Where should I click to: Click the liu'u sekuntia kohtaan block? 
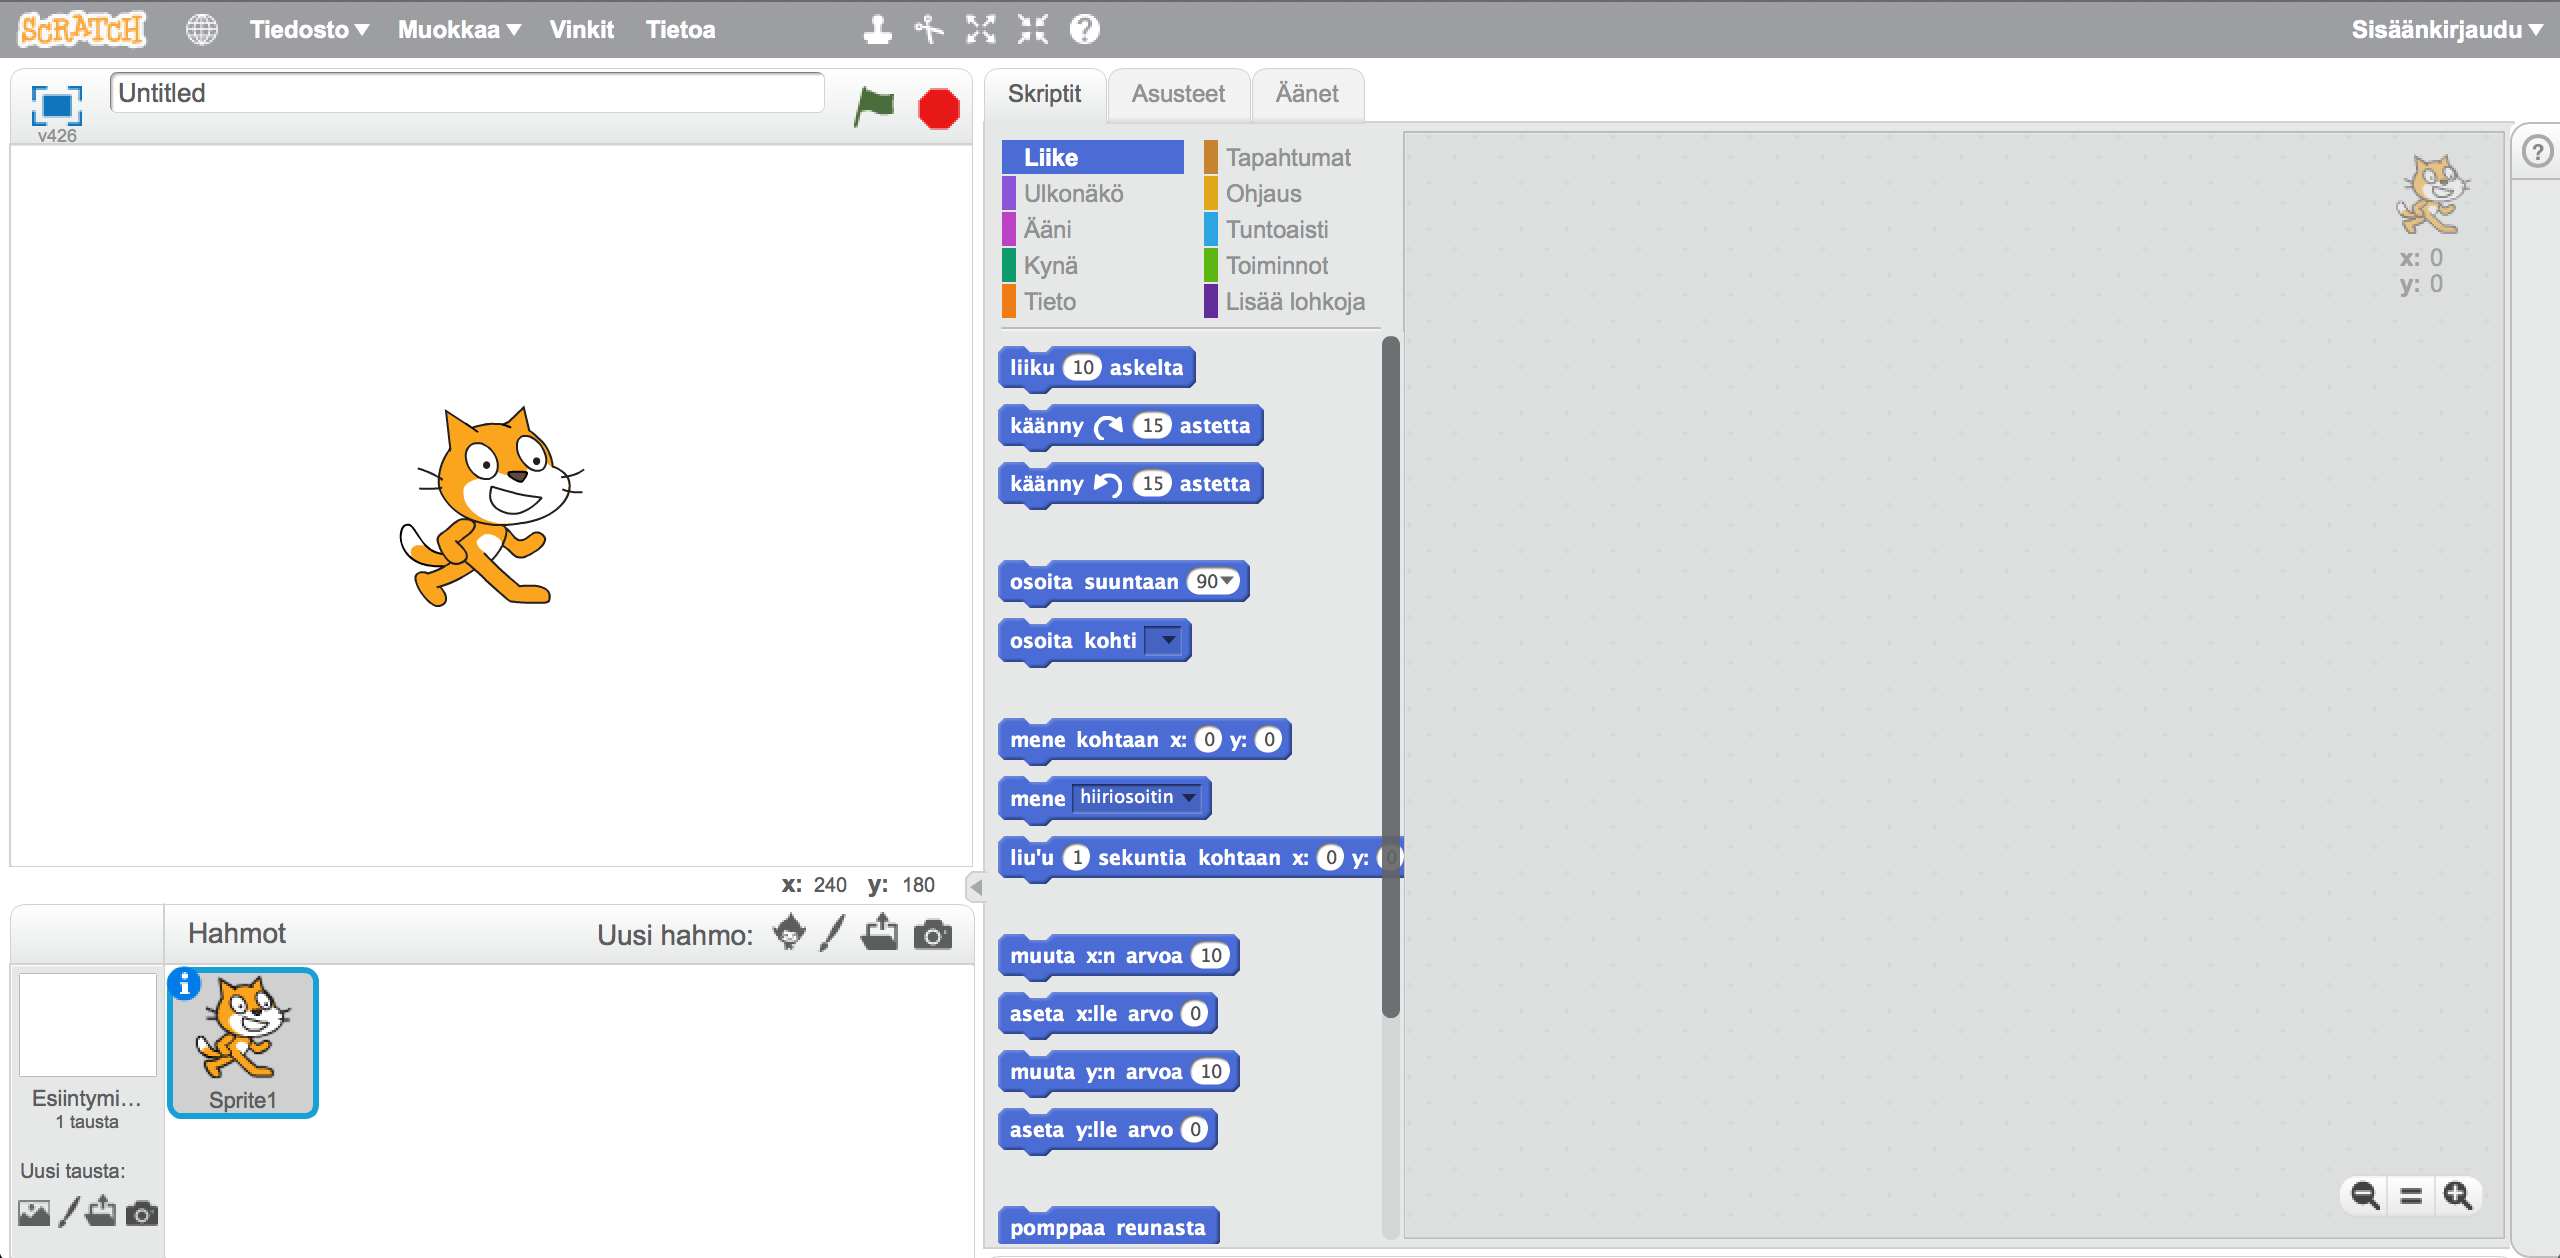pyautogui.click(x=1200, y=858)
